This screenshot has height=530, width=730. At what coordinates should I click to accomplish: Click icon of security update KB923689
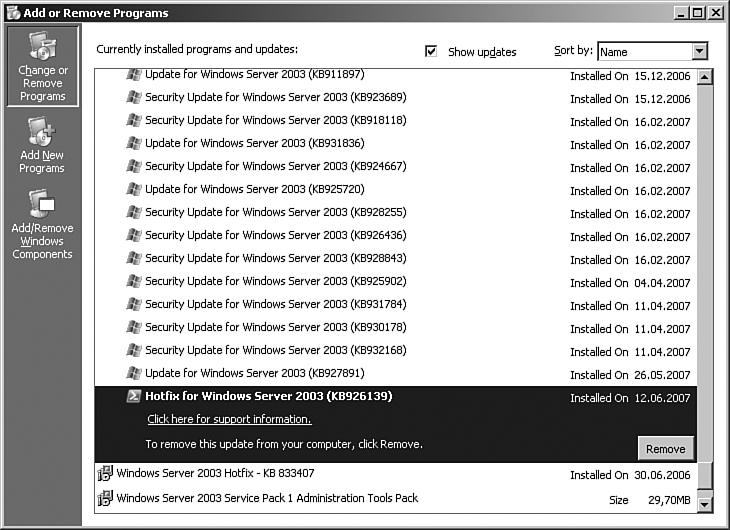(134, 97)
